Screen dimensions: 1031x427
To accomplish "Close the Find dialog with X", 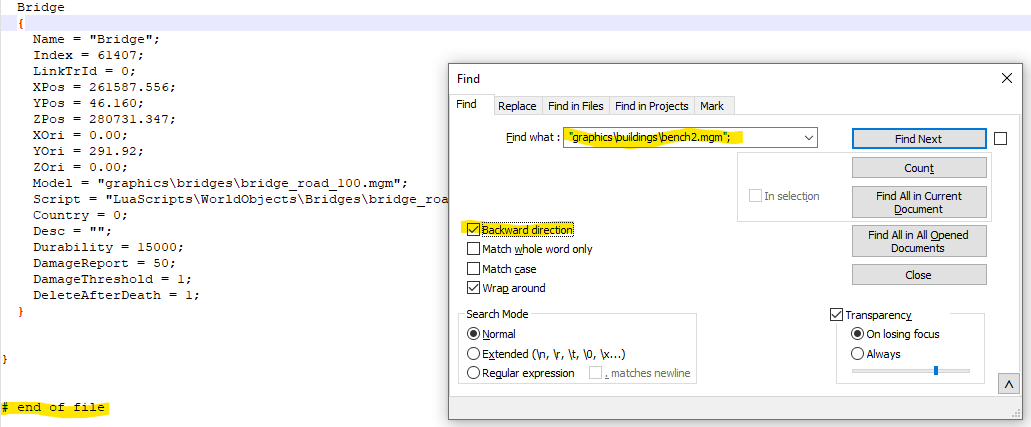I will click(x=1006, y=78).
